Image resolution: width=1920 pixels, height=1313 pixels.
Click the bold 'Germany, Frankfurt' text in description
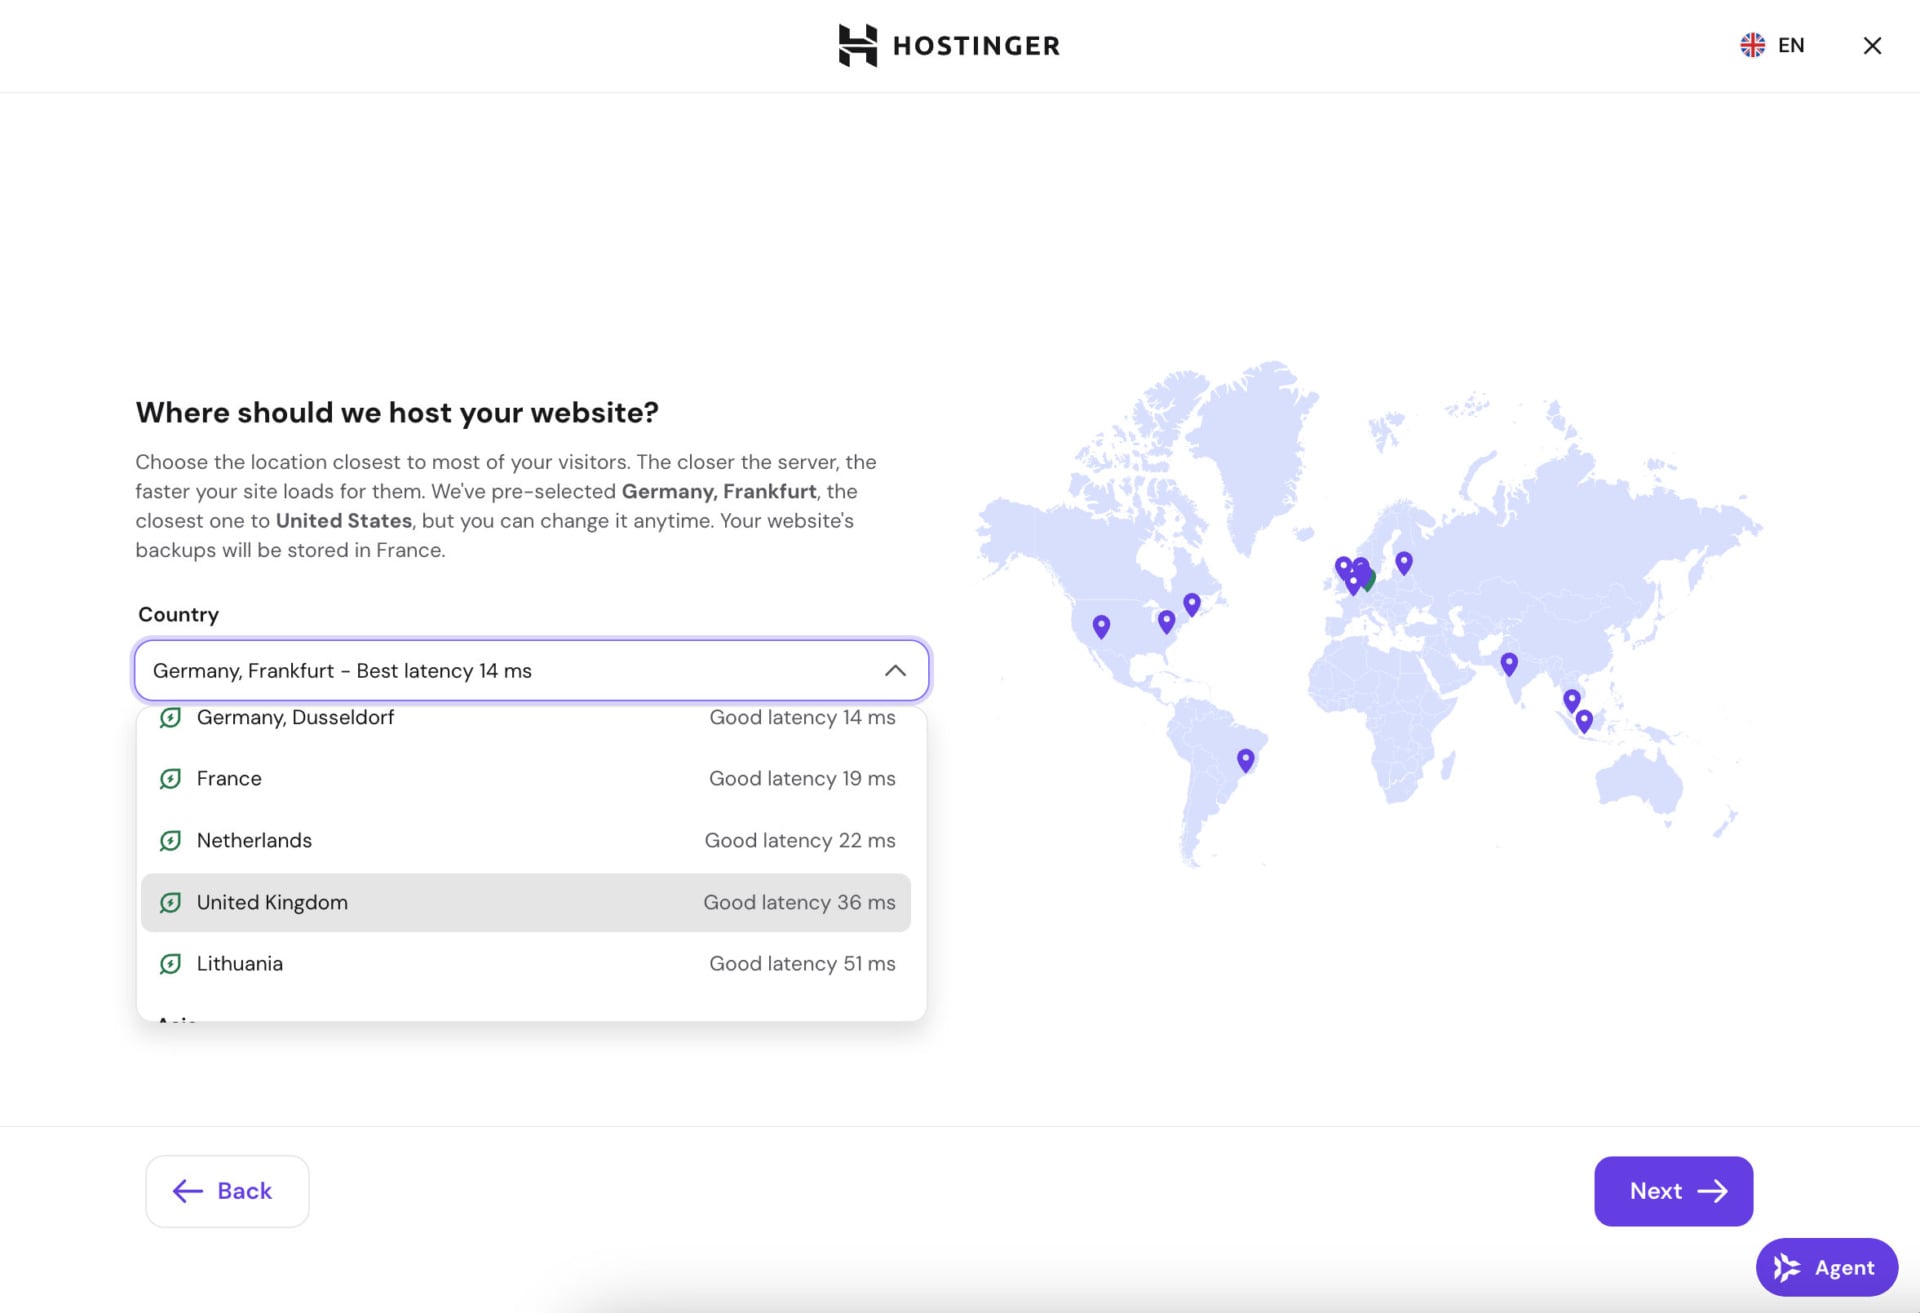click(719, 492)
